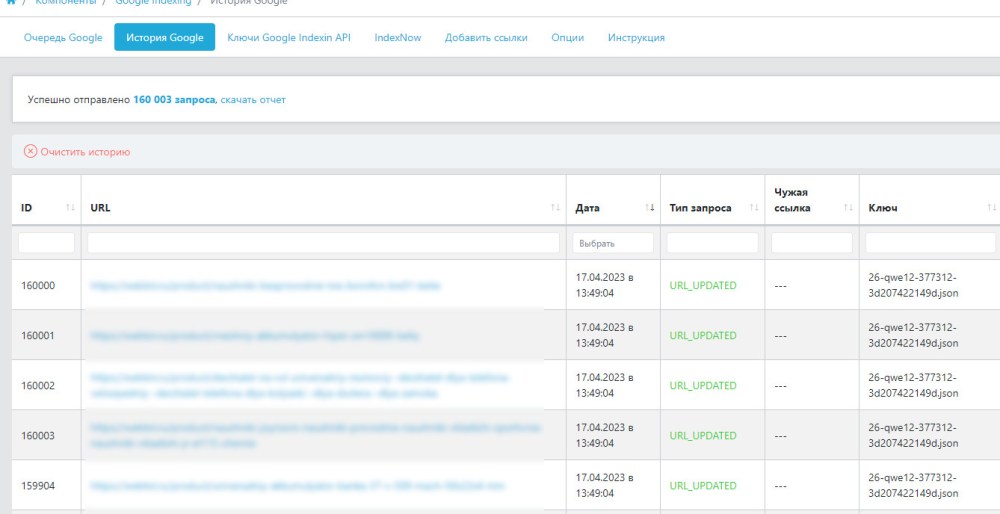Screen dimensions: 1000x514
Task: Click the Google Indexing breadcrumb link
Action: [153, 2]
